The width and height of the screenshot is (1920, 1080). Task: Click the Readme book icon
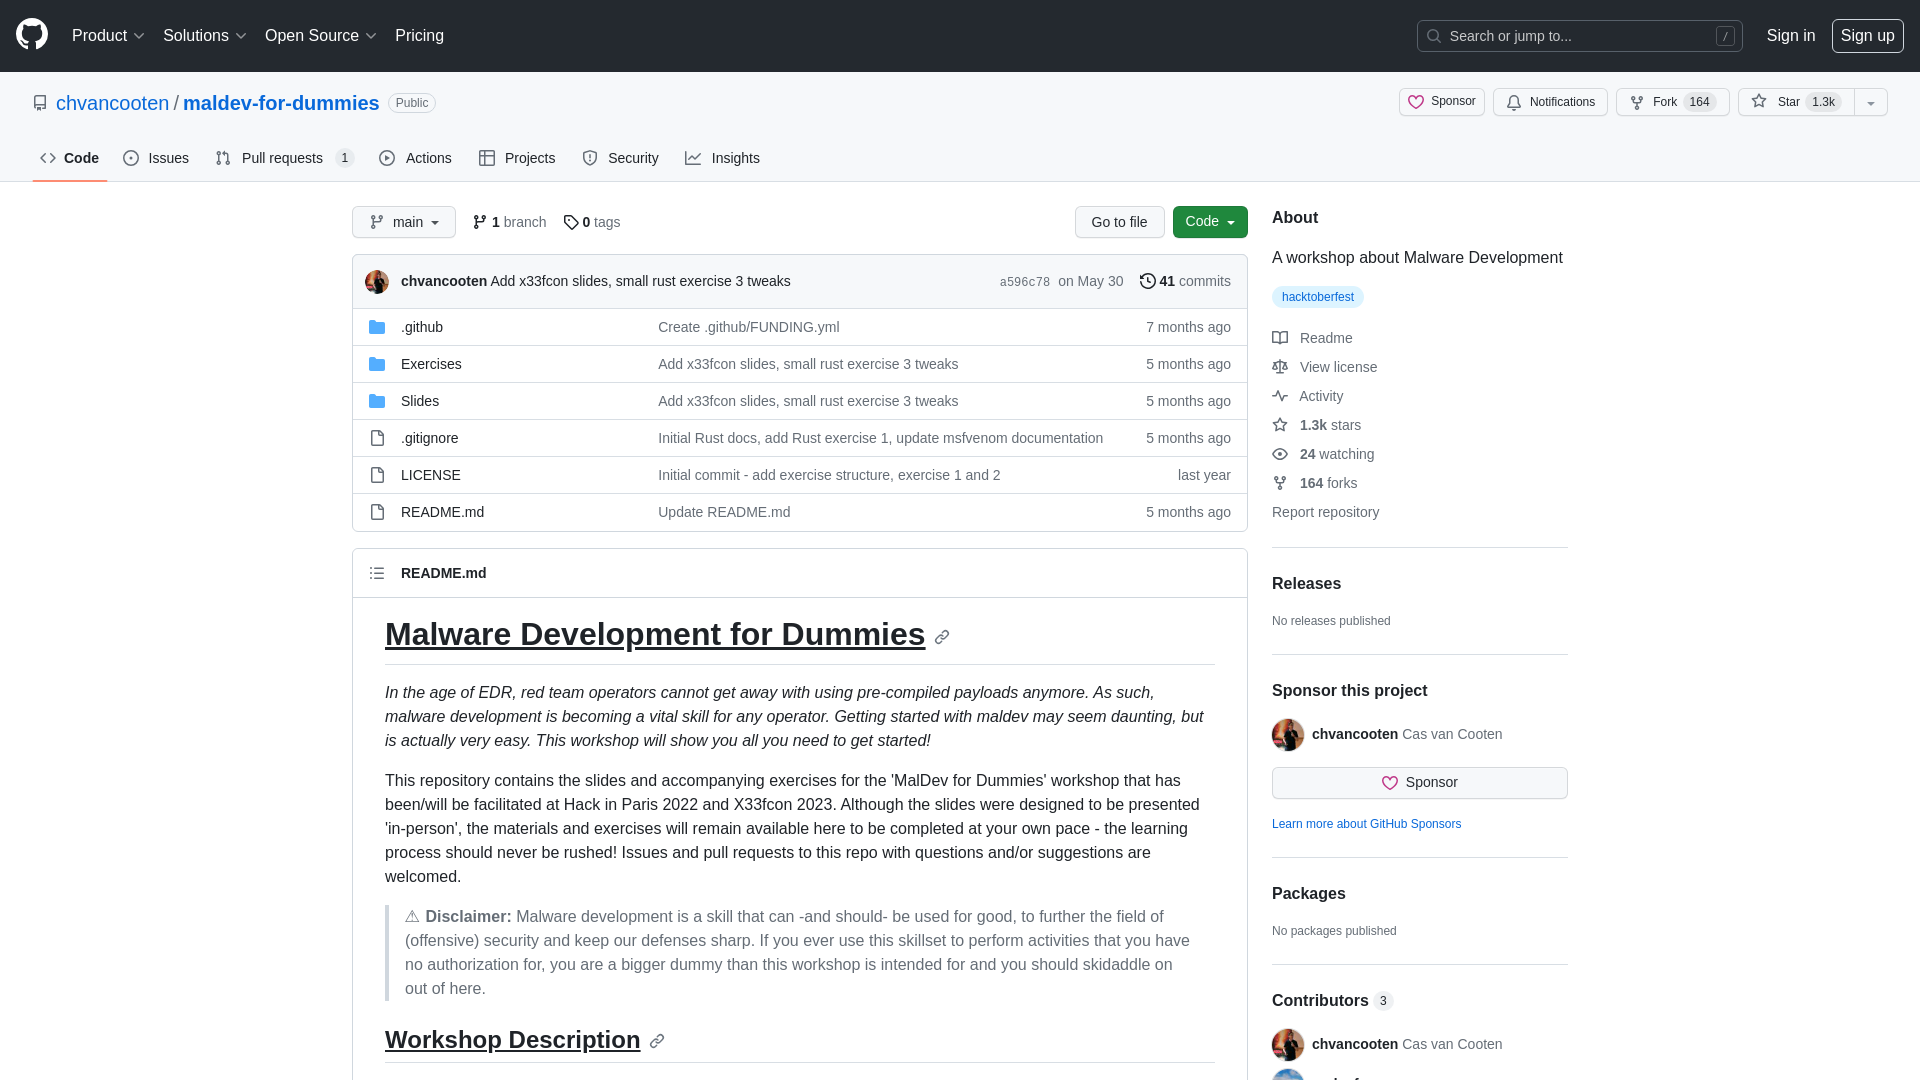coord(1281,338)
